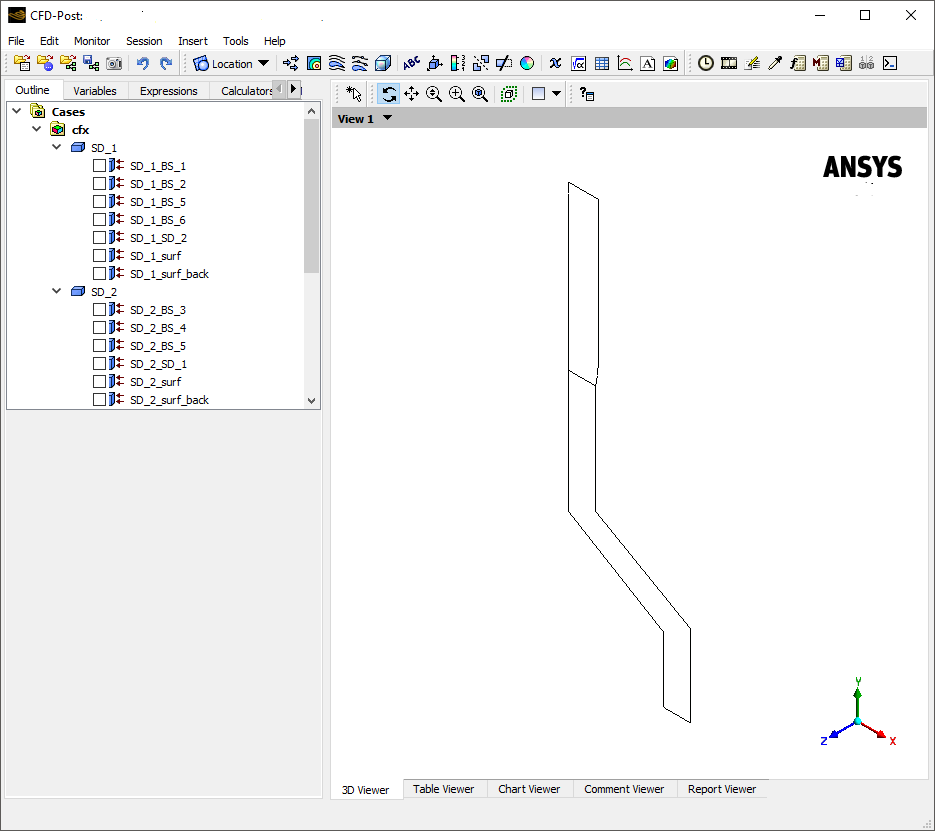Image resolution: width=935 pixels, height=831 pixels.
Task: Open the Monitor menu
Action: click(92, 41)
